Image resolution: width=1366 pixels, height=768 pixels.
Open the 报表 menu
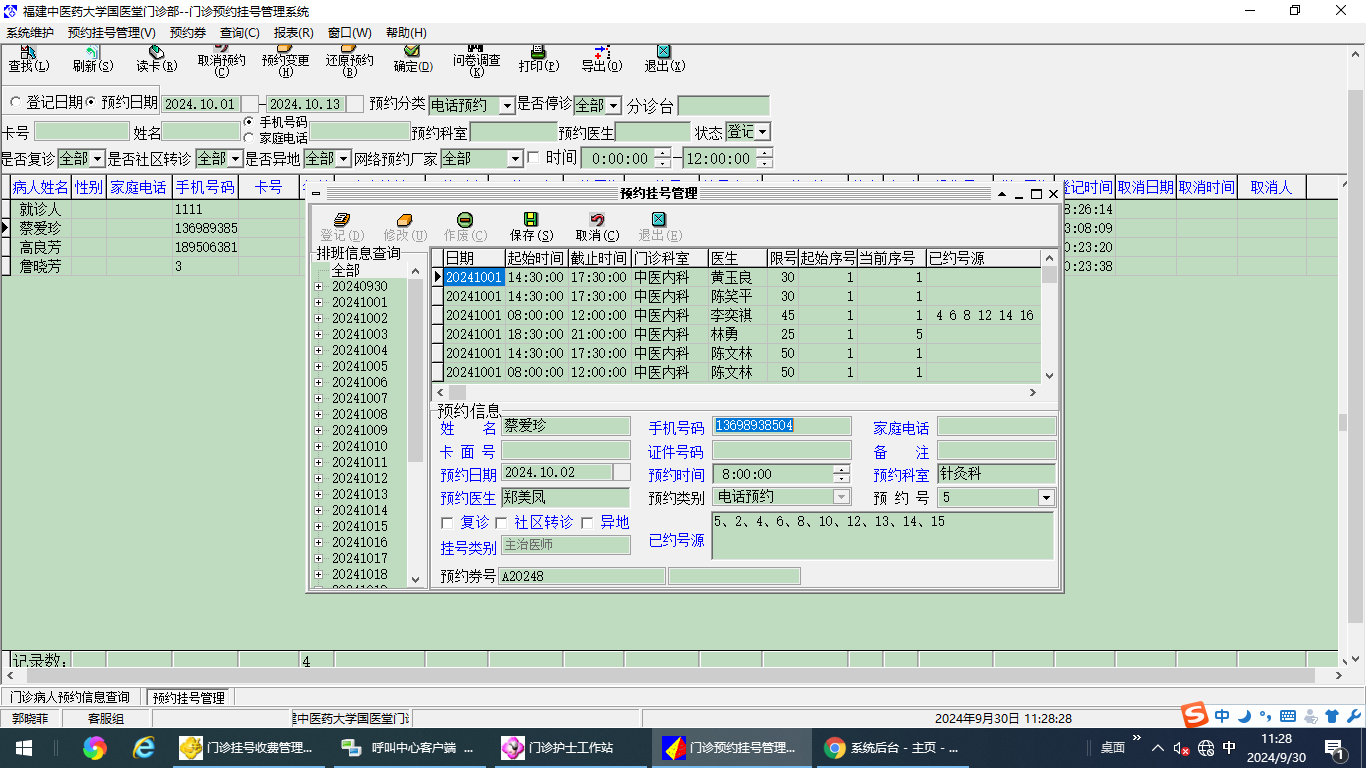(293, 33)
